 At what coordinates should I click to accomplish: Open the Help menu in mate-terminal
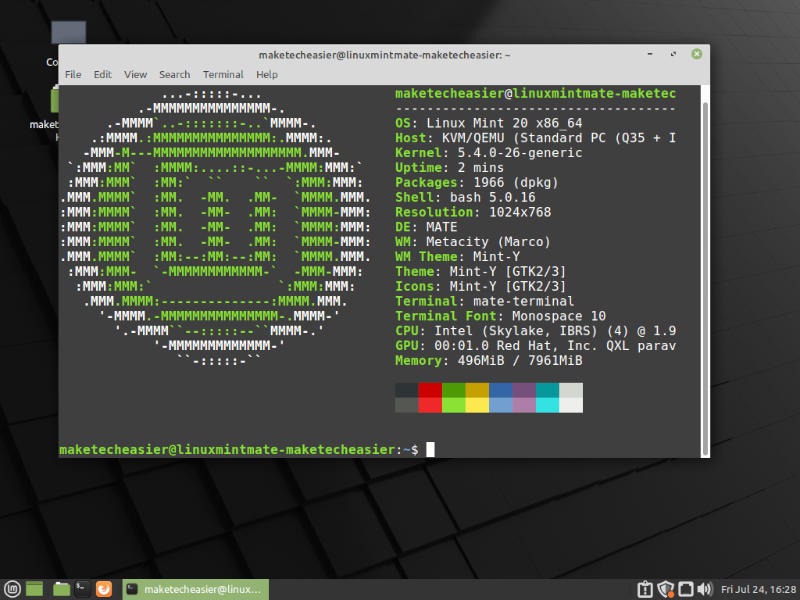[267, 74]
